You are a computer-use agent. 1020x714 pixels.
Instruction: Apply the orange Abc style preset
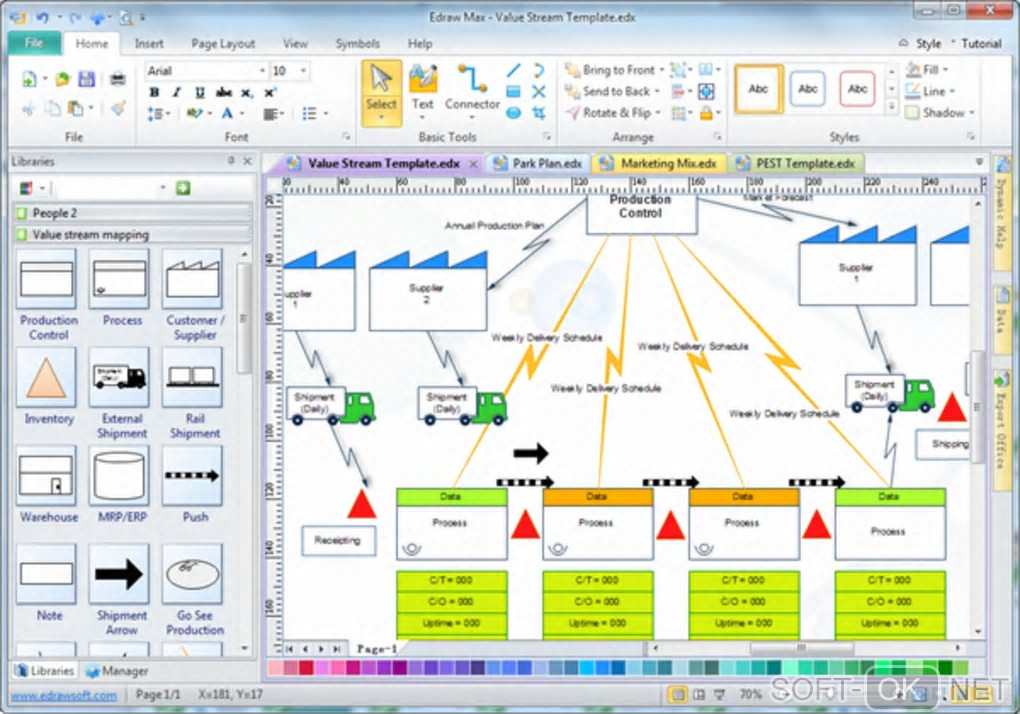click(758, 90)
